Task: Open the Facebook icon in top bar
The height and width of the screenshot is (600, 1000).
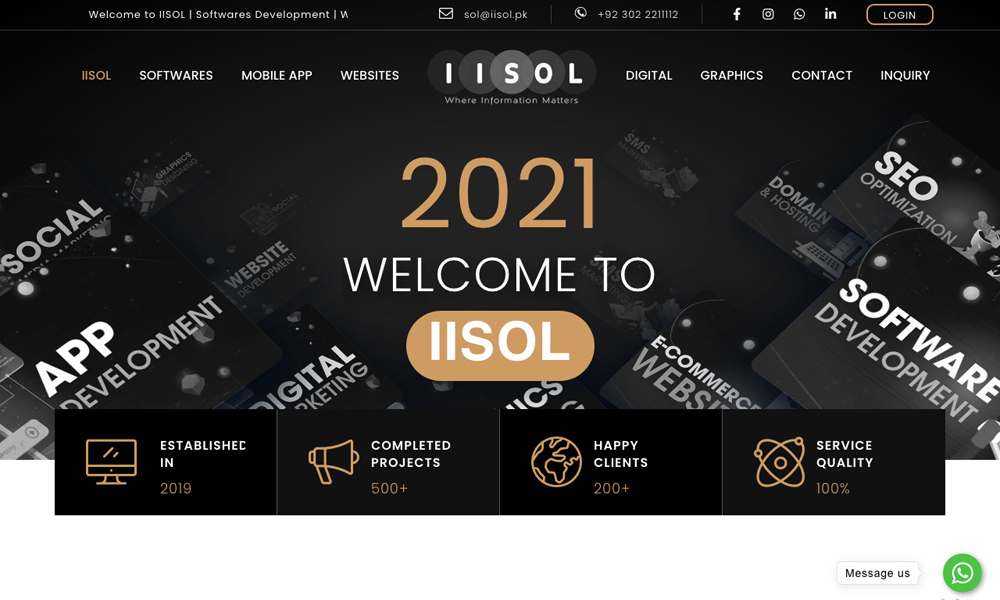Action: coord(737,14)
